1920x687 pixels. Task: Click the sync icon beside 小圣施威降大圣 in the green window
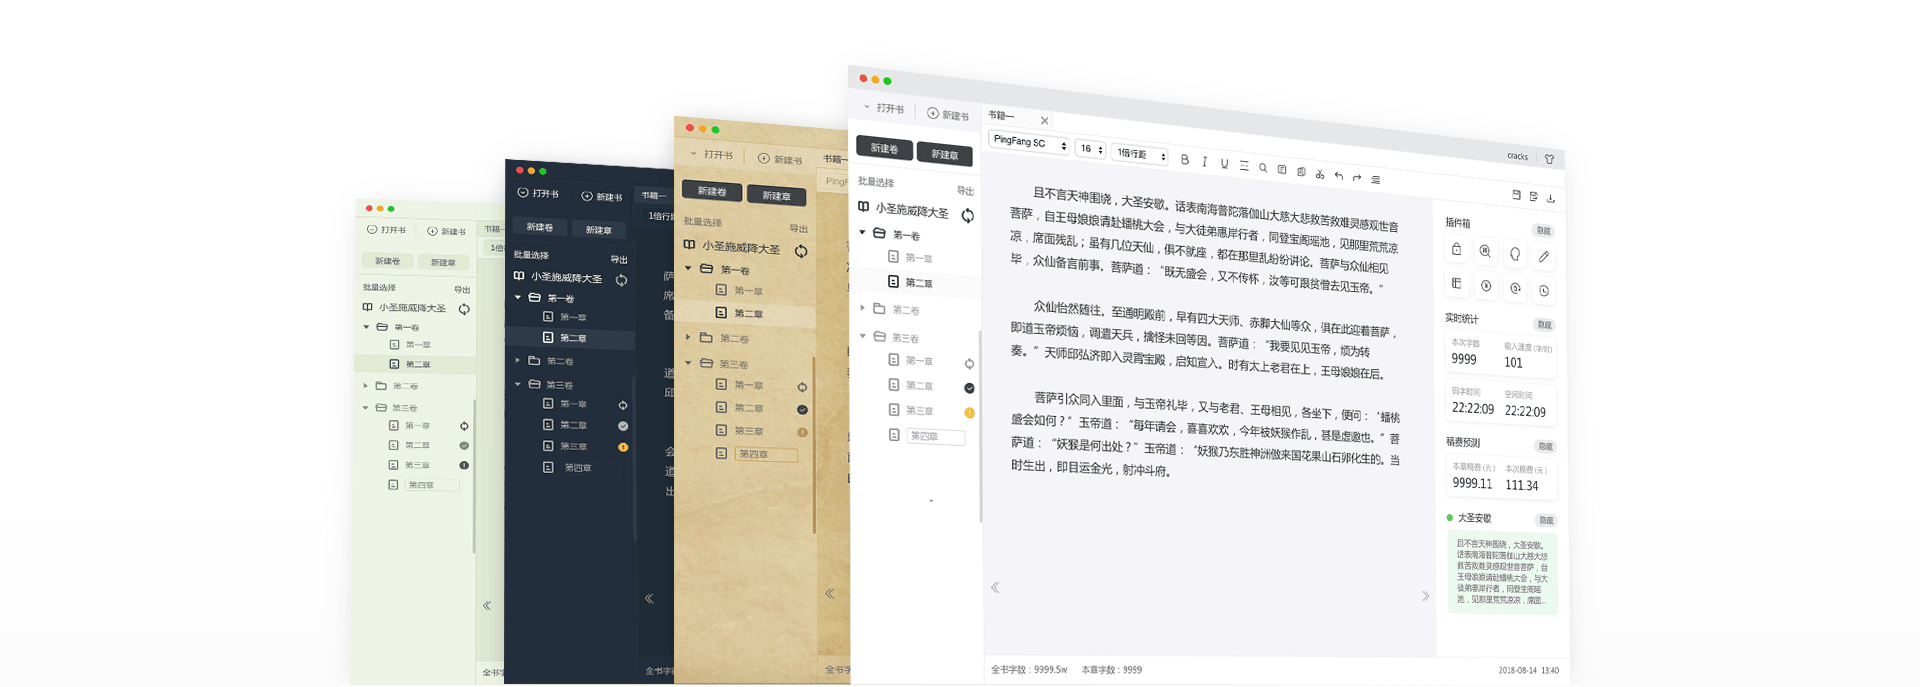click(x=464, y=309)
